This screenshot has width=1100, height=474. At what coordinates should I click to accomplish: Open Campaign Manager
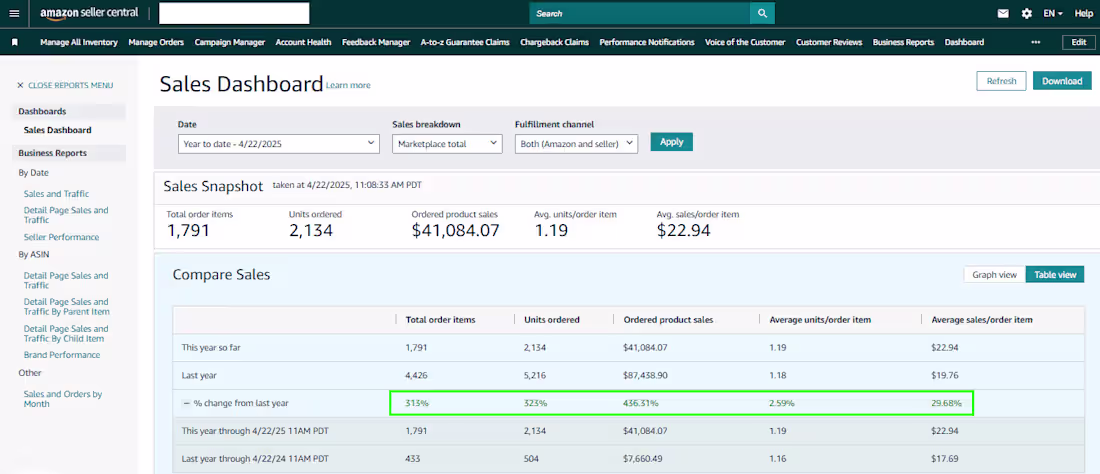coord(229,42)
